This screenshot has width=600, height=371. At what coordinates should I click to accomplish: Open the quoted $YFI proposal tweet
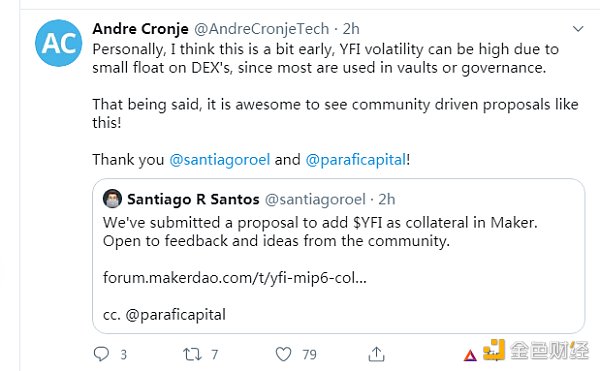point(339,256)
